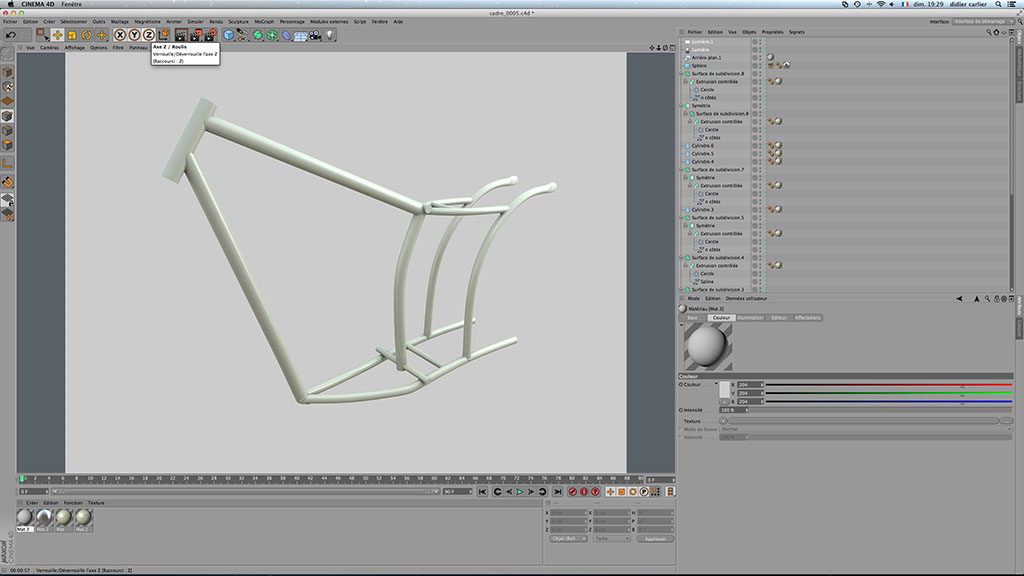Switch to Points mode
The width and height of the screenshot is (1024, 576).
[7, 116]
